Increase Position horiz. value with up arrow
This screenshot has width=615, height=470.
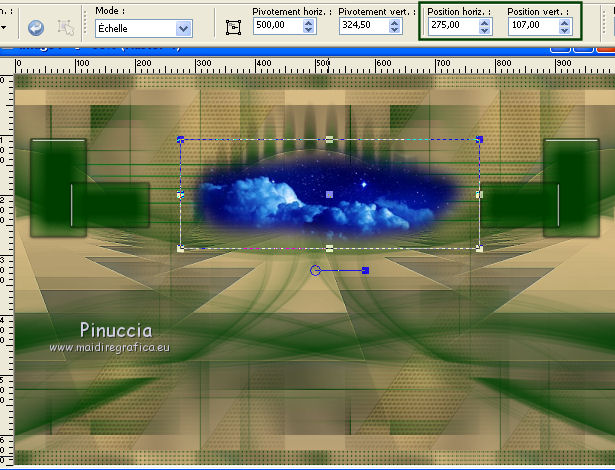484,22
